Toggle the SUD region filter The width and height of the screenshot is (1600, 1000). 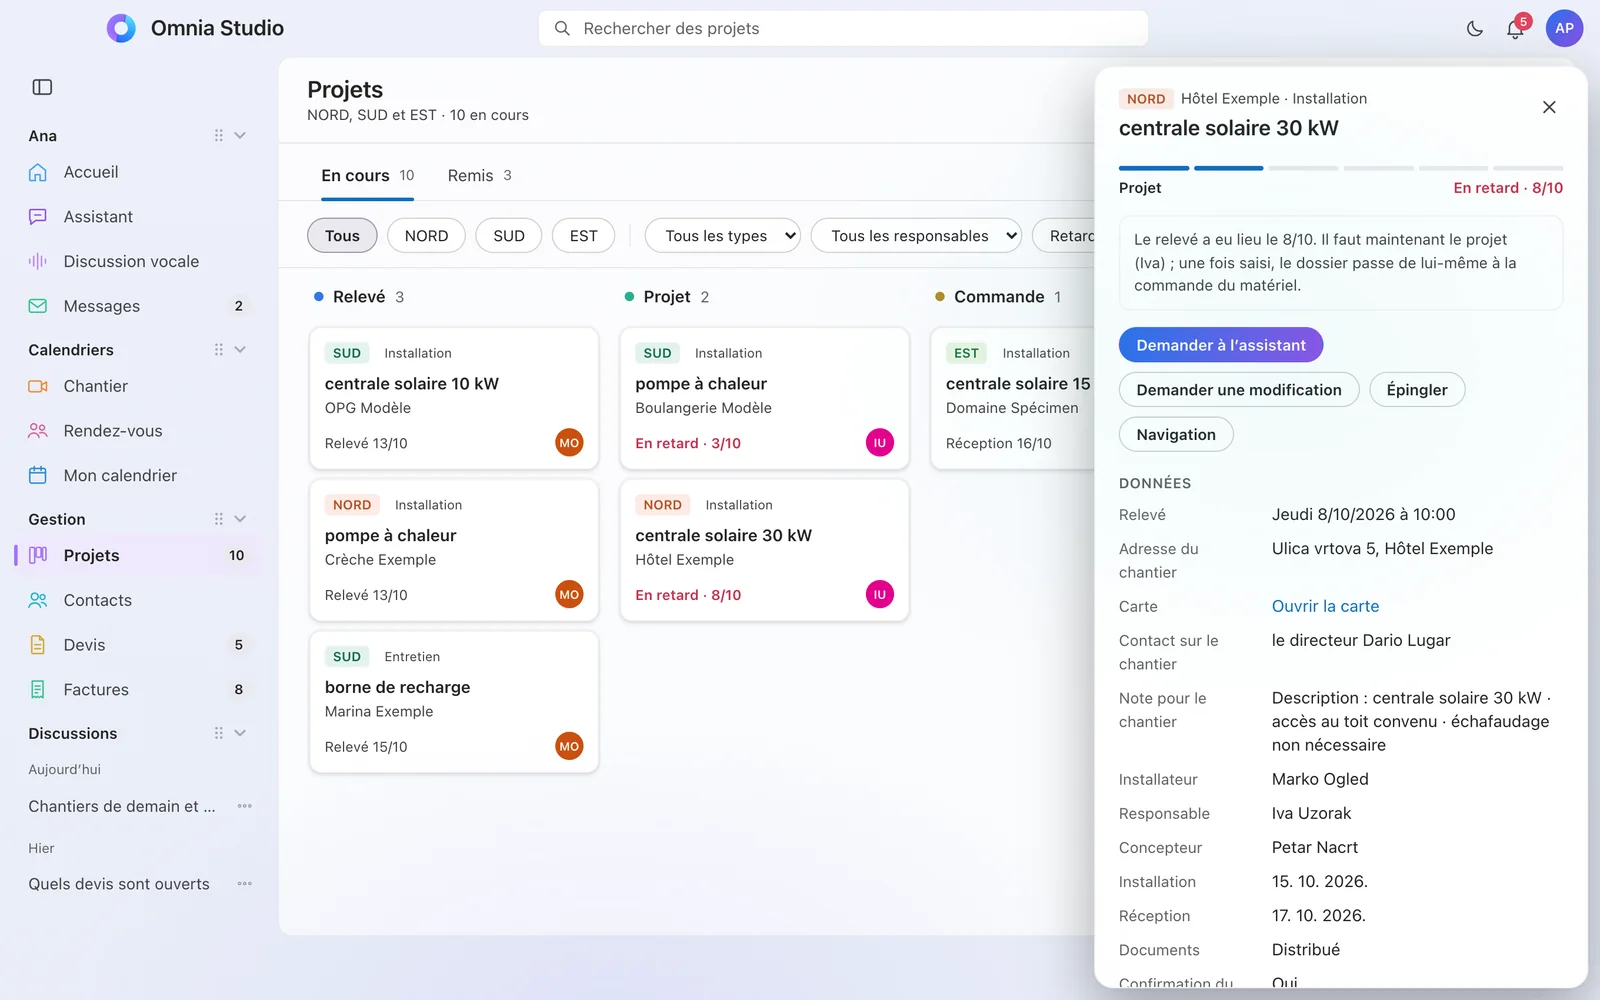pyautogui.click(x=509, y=236)
